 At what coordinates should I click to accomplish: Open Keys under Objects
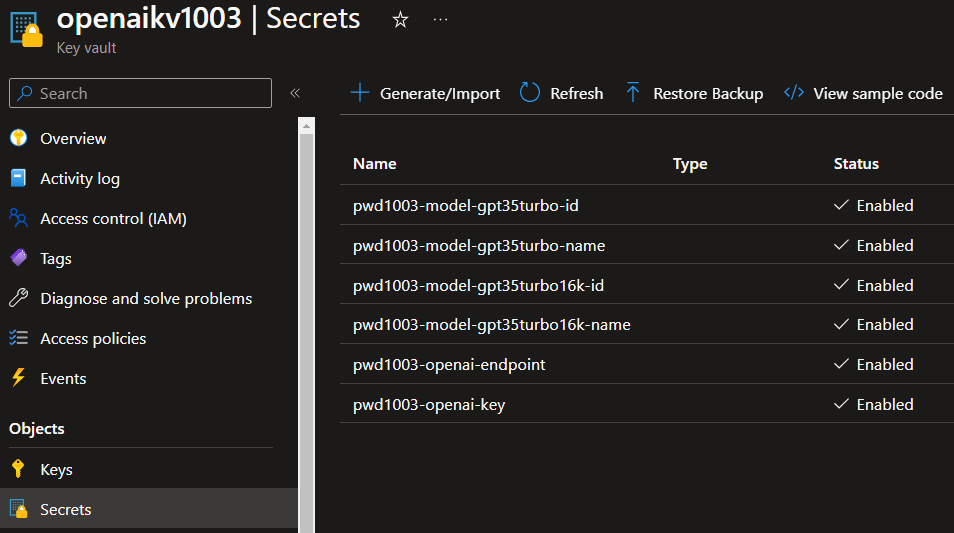pos(57,470)
